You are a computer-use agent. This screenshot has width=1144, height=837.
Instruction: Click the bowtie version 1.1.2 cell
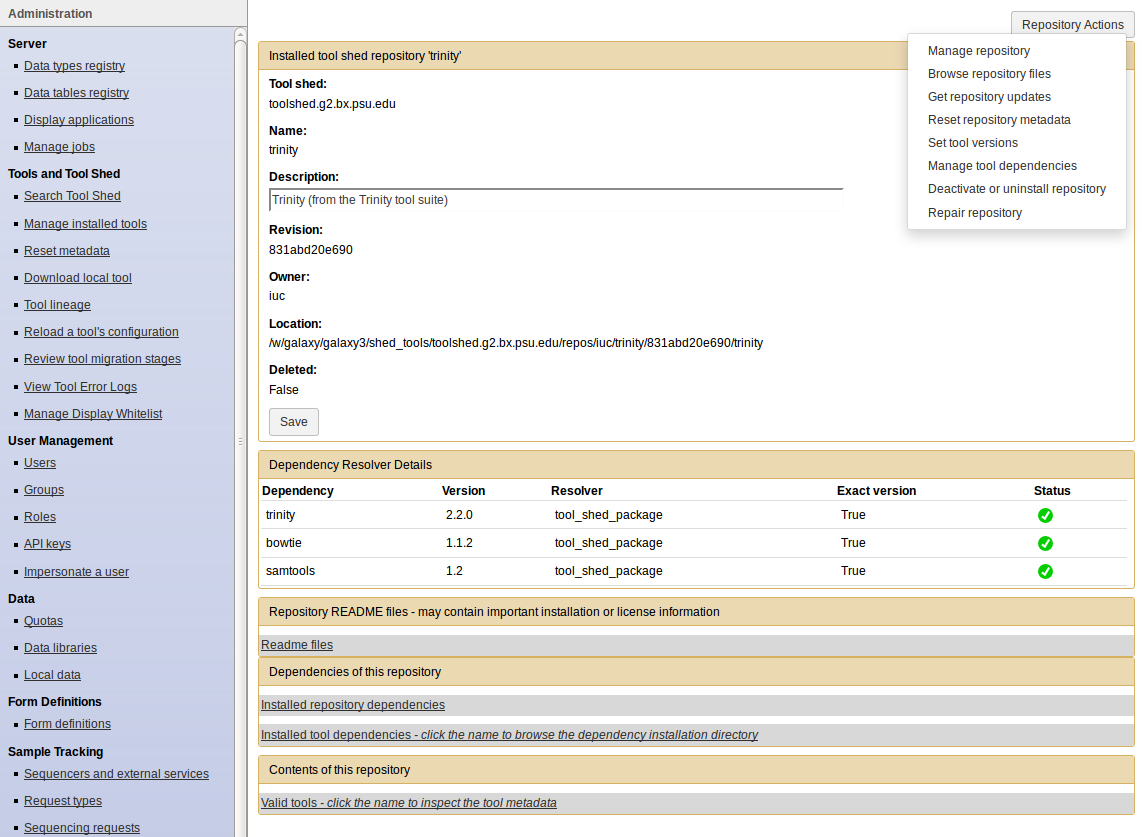point(459,543)
